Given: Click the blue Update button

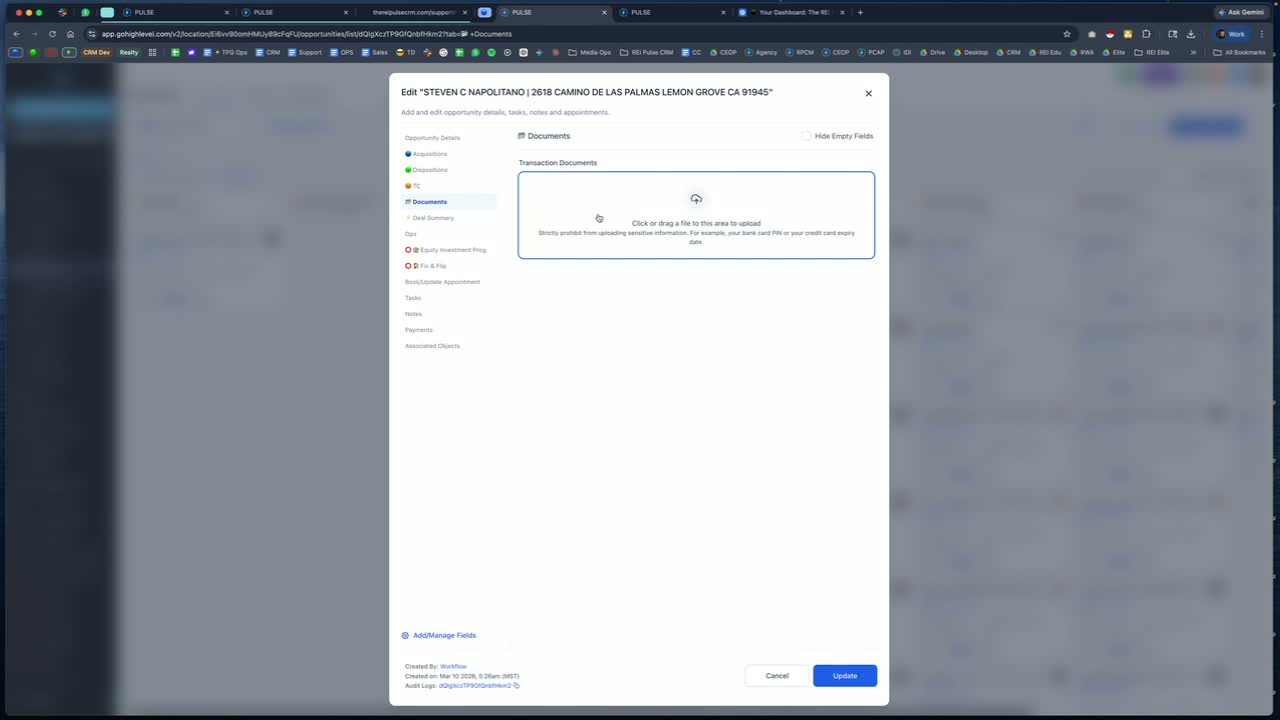Looking at the screenshot, I should pyautogui.click(x=845, y=676).
